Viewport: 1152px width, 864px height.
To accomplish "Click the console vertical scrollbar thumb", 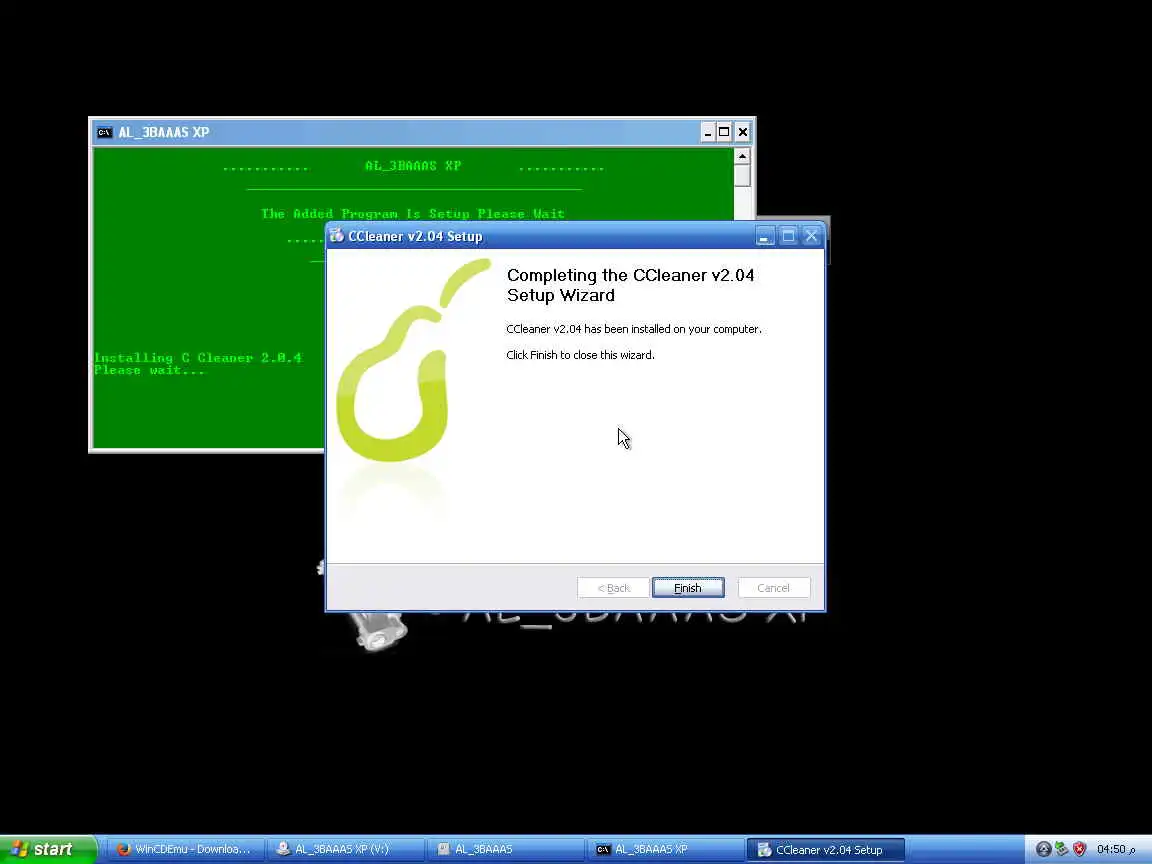I will point(742,176).
